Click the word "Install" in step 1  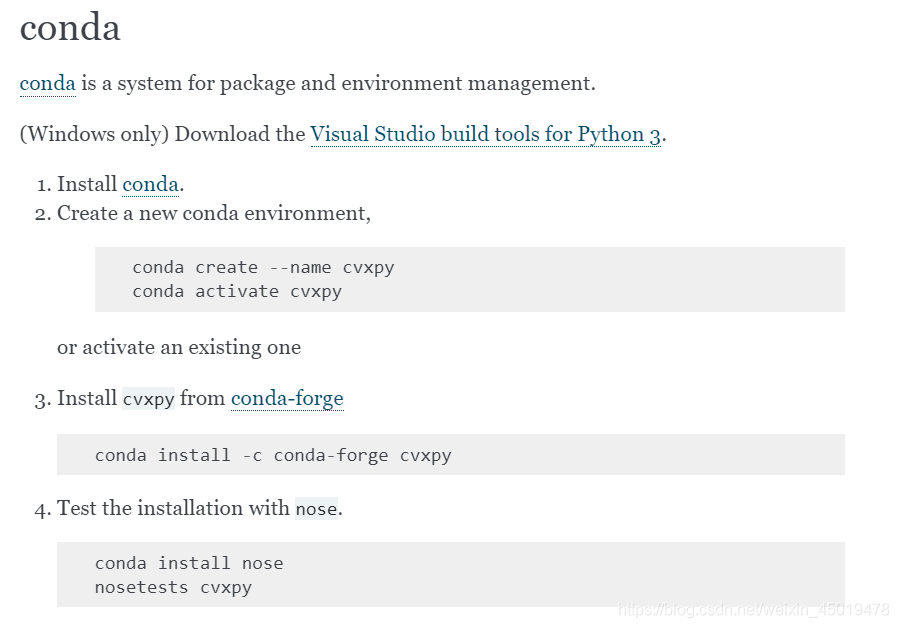87,184
